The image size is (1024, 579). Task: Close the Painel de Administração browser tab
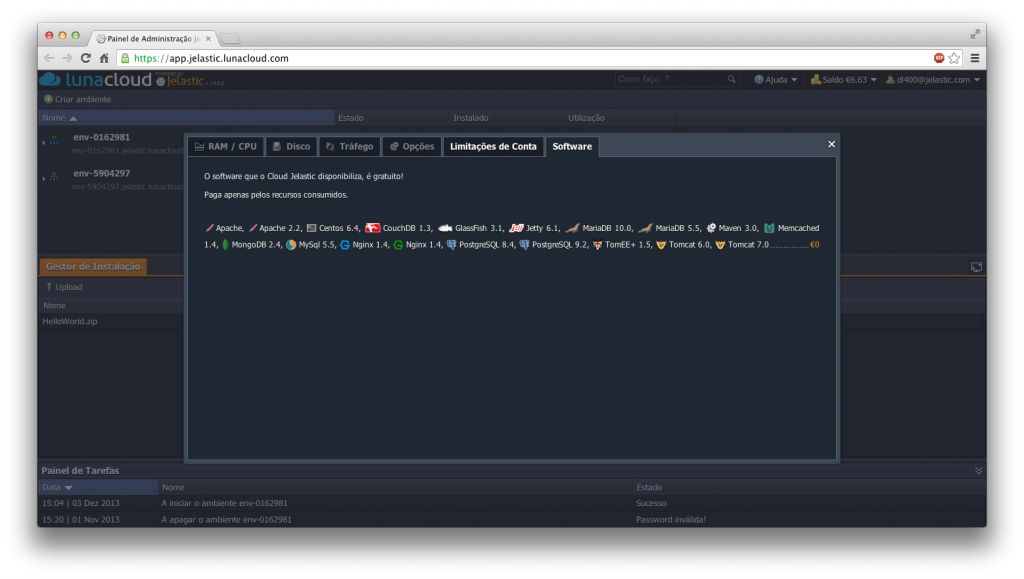click(x=208, y=39)
